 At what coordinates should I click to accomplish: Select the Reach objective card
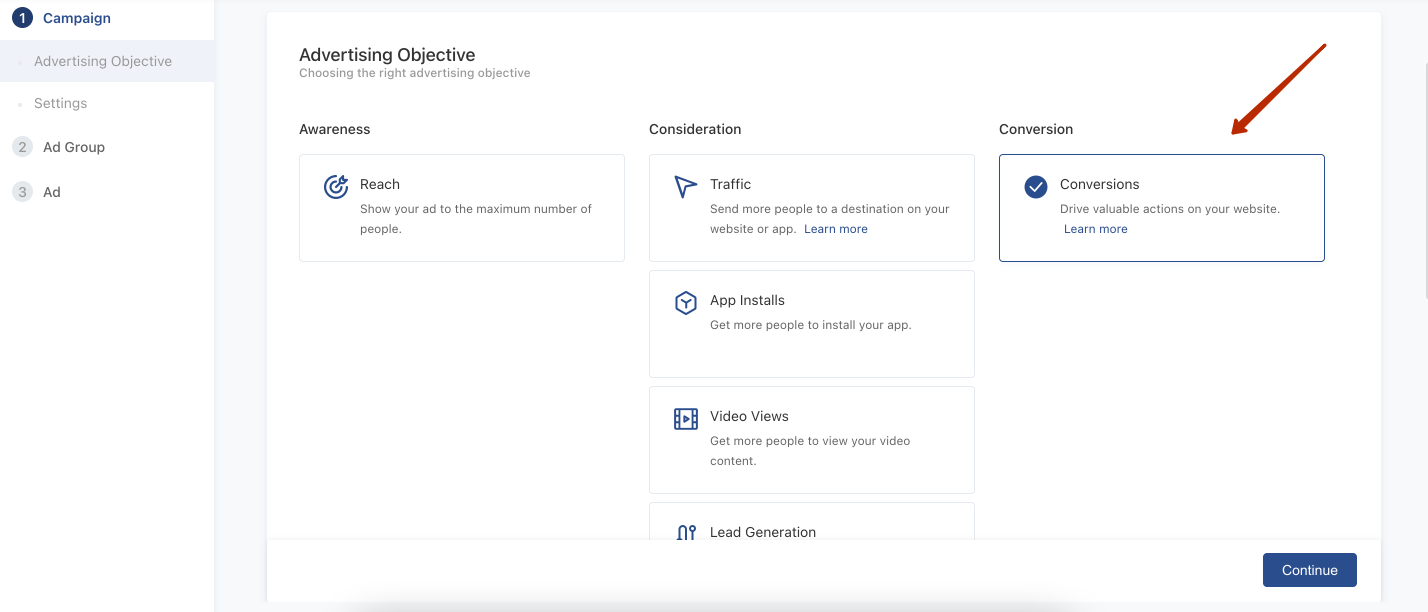(462, 208)
